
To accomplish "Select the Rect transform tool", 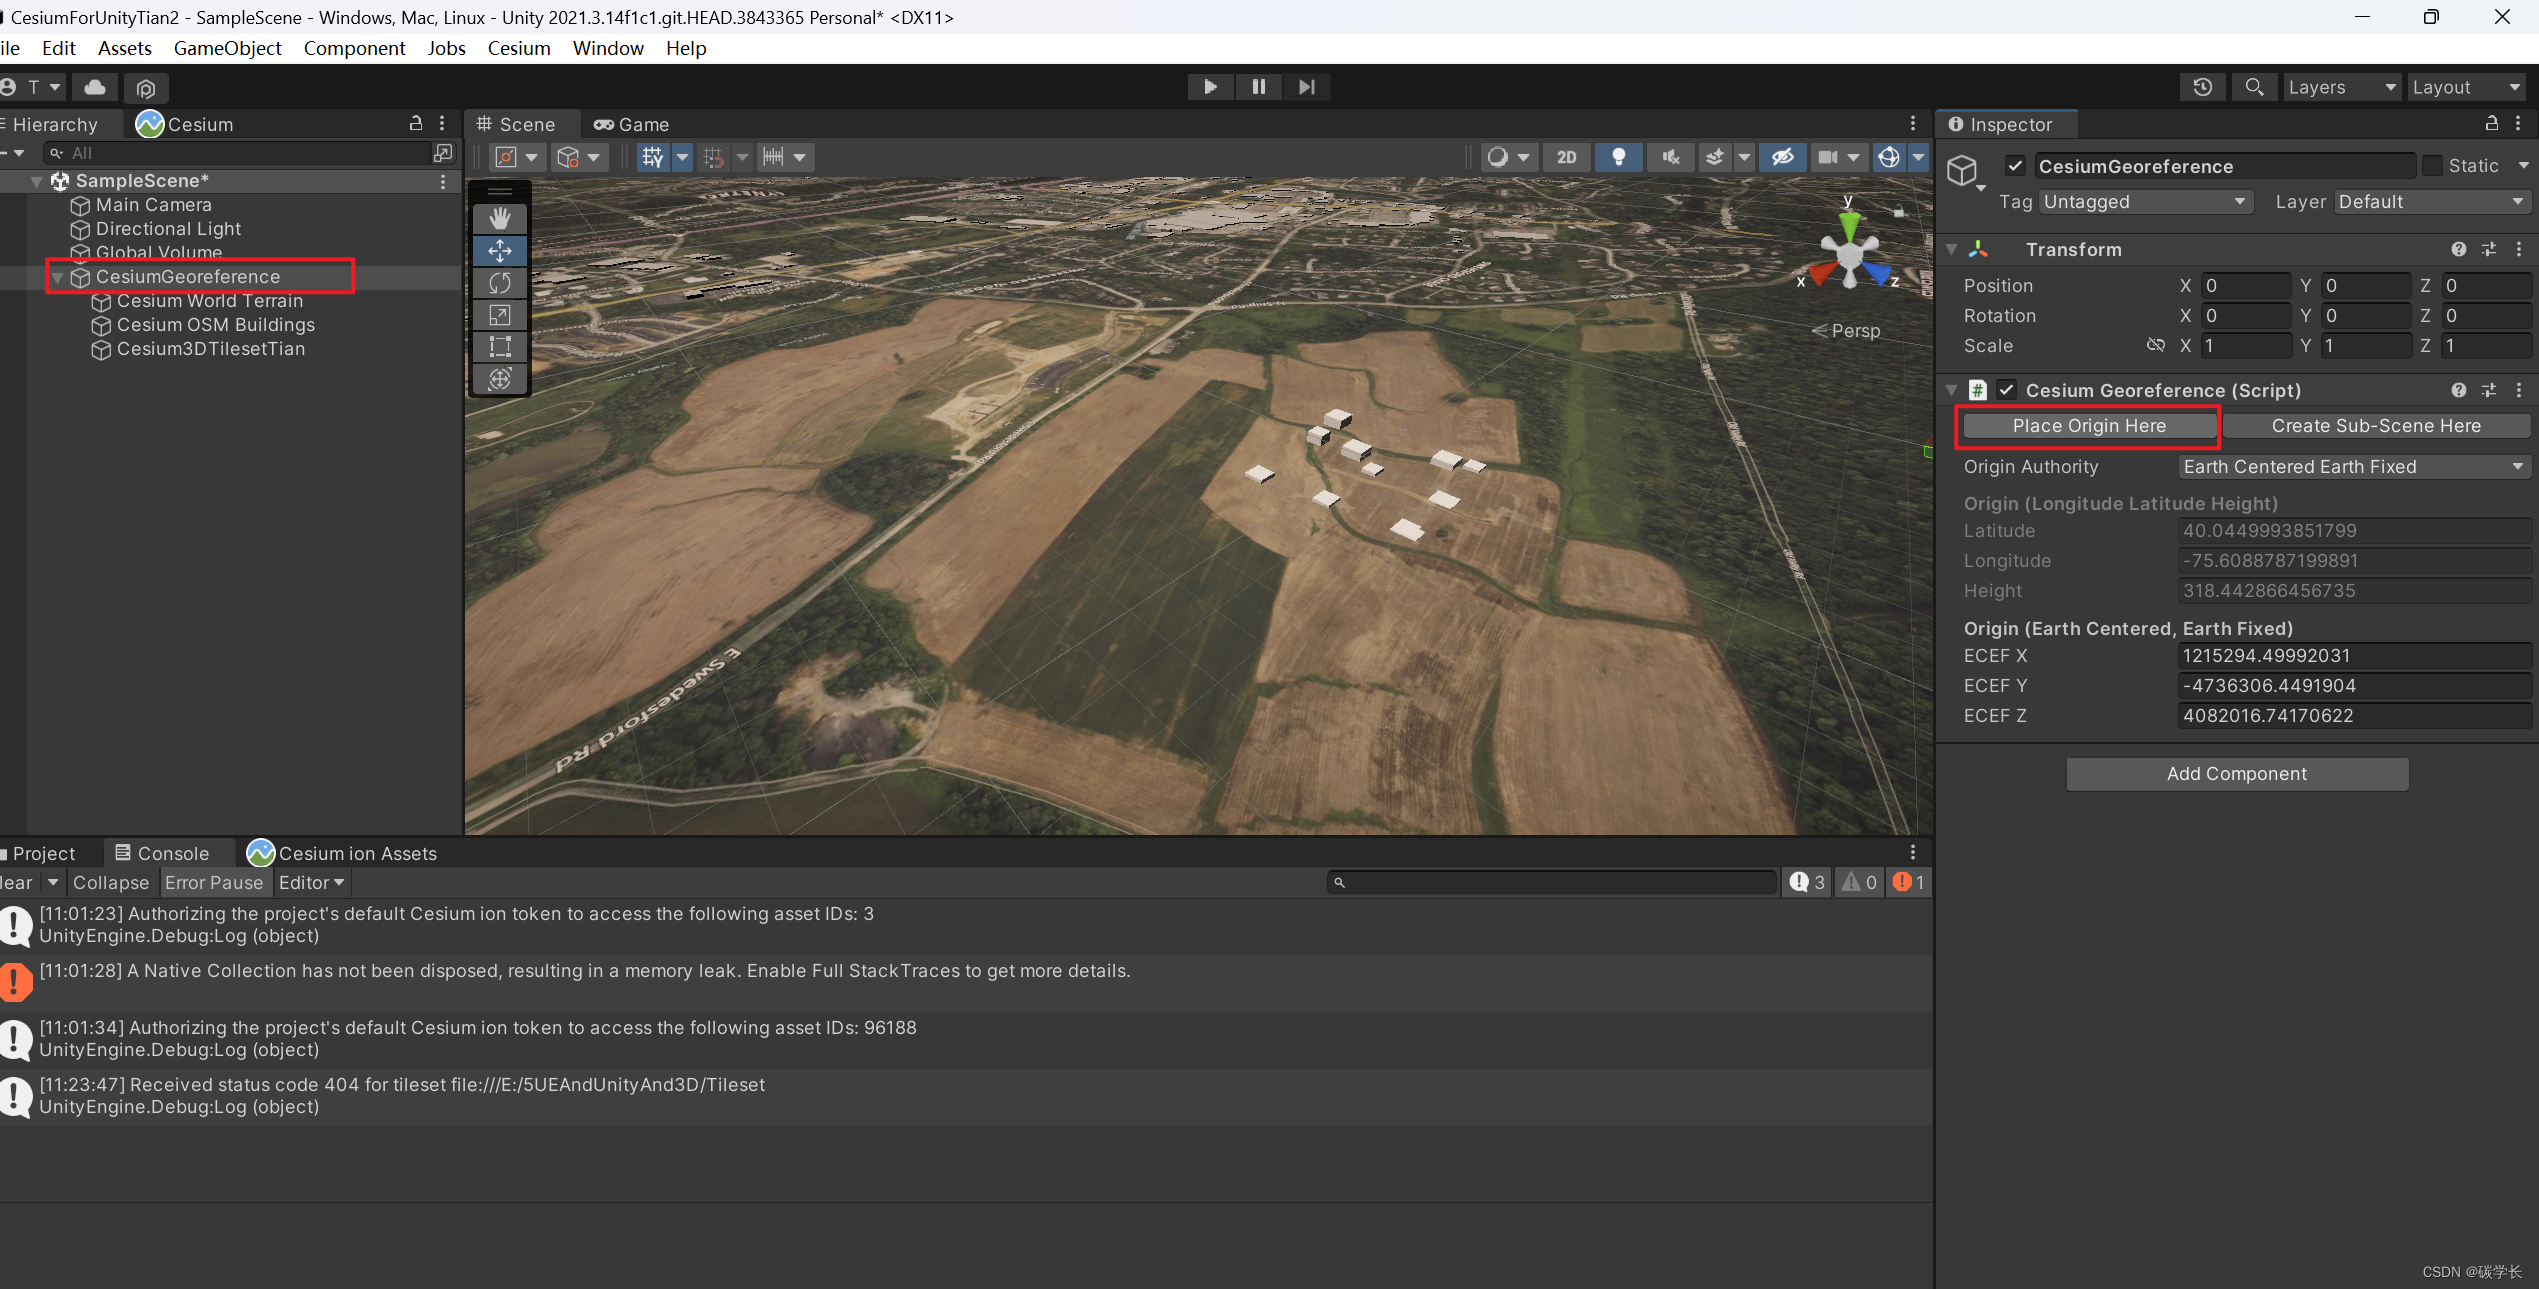I will tap(500, 347).
